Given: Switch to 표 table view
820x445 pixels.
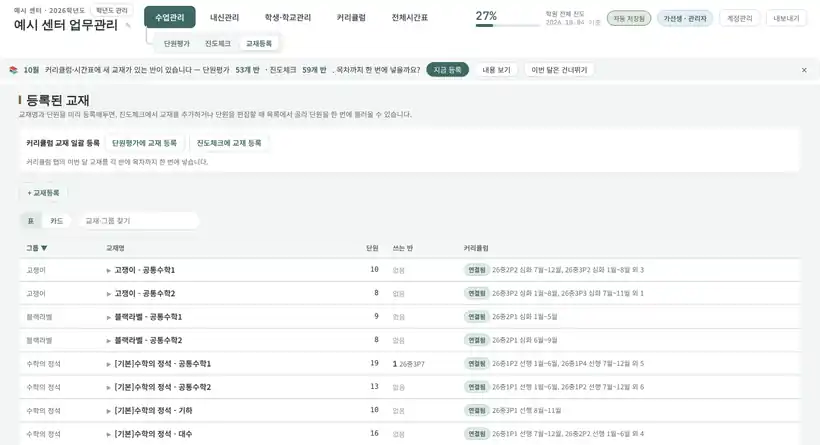Looking at the screenshot, I should click(x=31, y=221).
